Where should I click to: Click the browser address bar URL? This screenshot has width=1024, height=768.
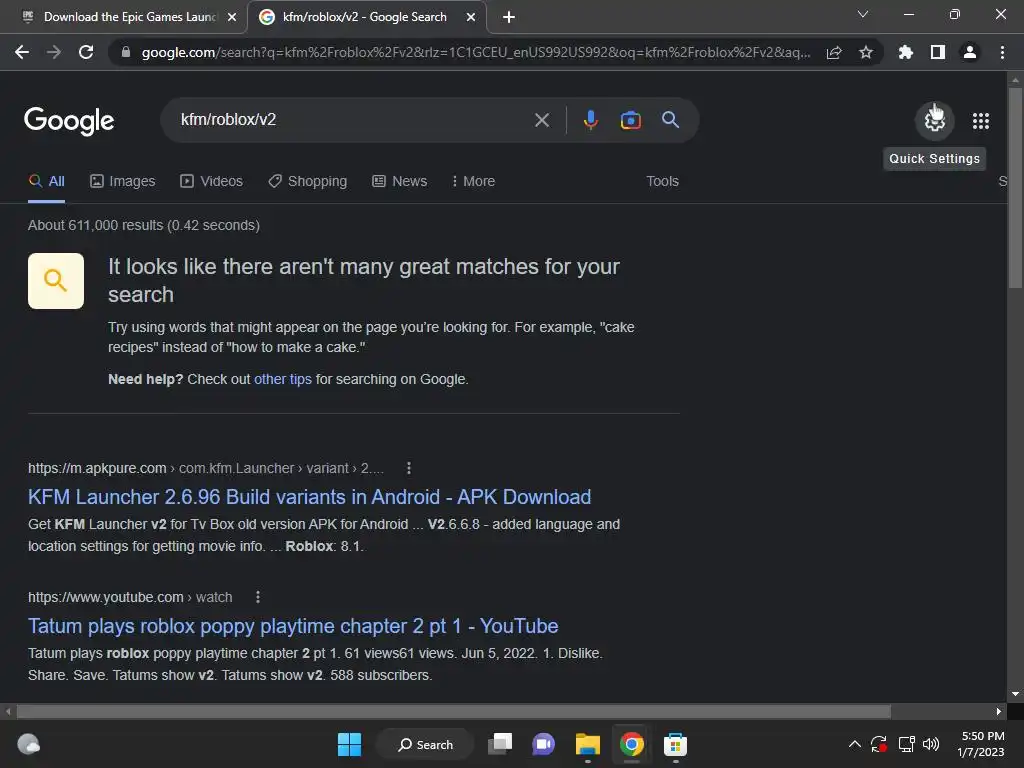point(476,52)
